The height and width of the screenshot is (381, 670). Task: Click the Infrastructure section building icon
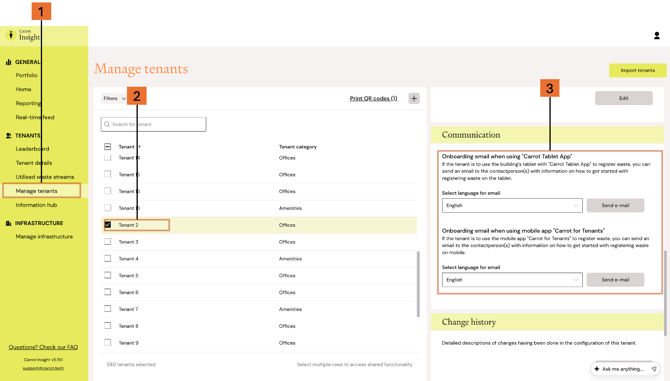[9, 223]
